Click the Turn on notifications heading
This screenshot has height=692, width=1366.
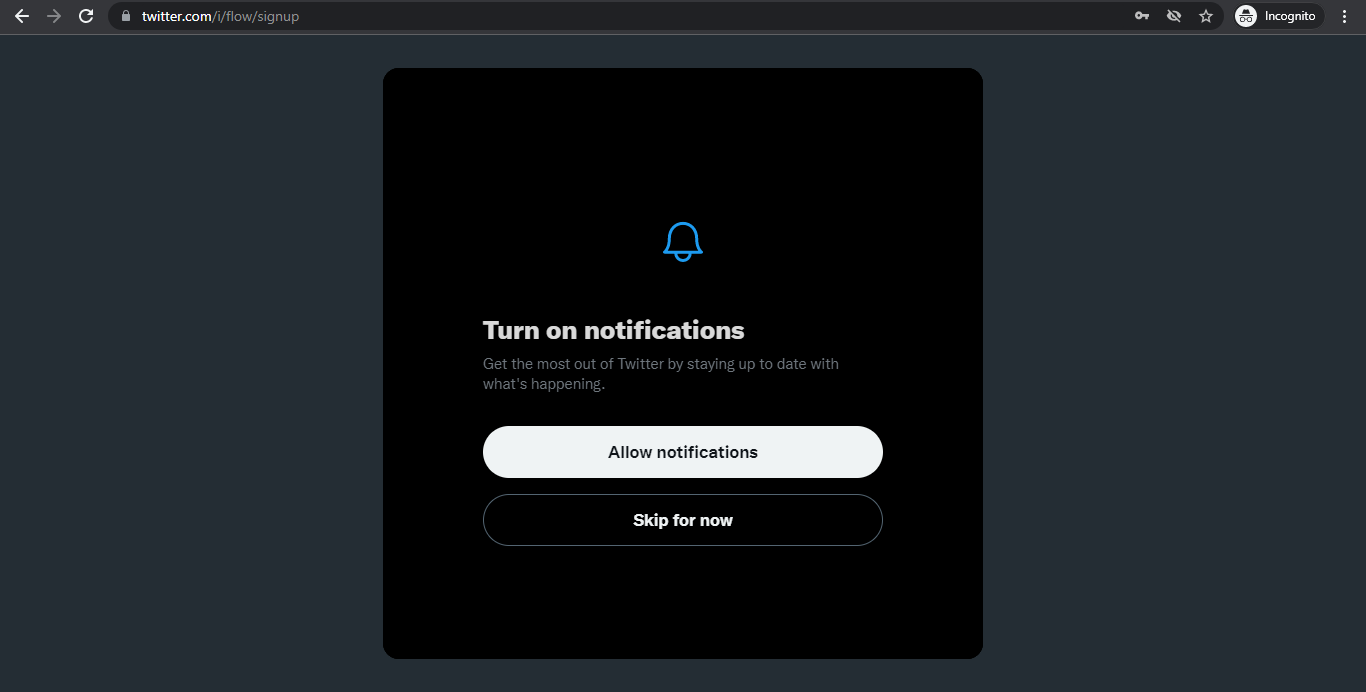[614, 330]
